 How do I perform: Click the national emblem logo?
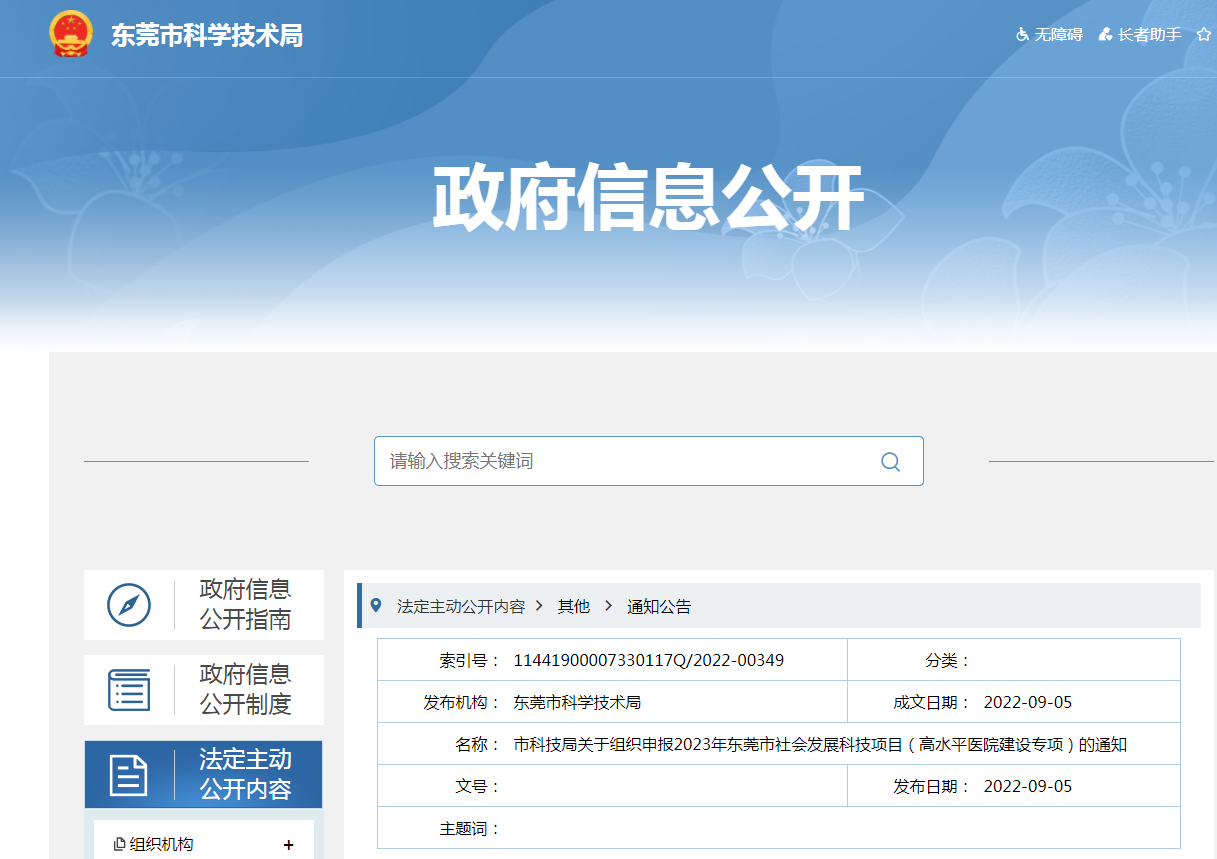70,35
